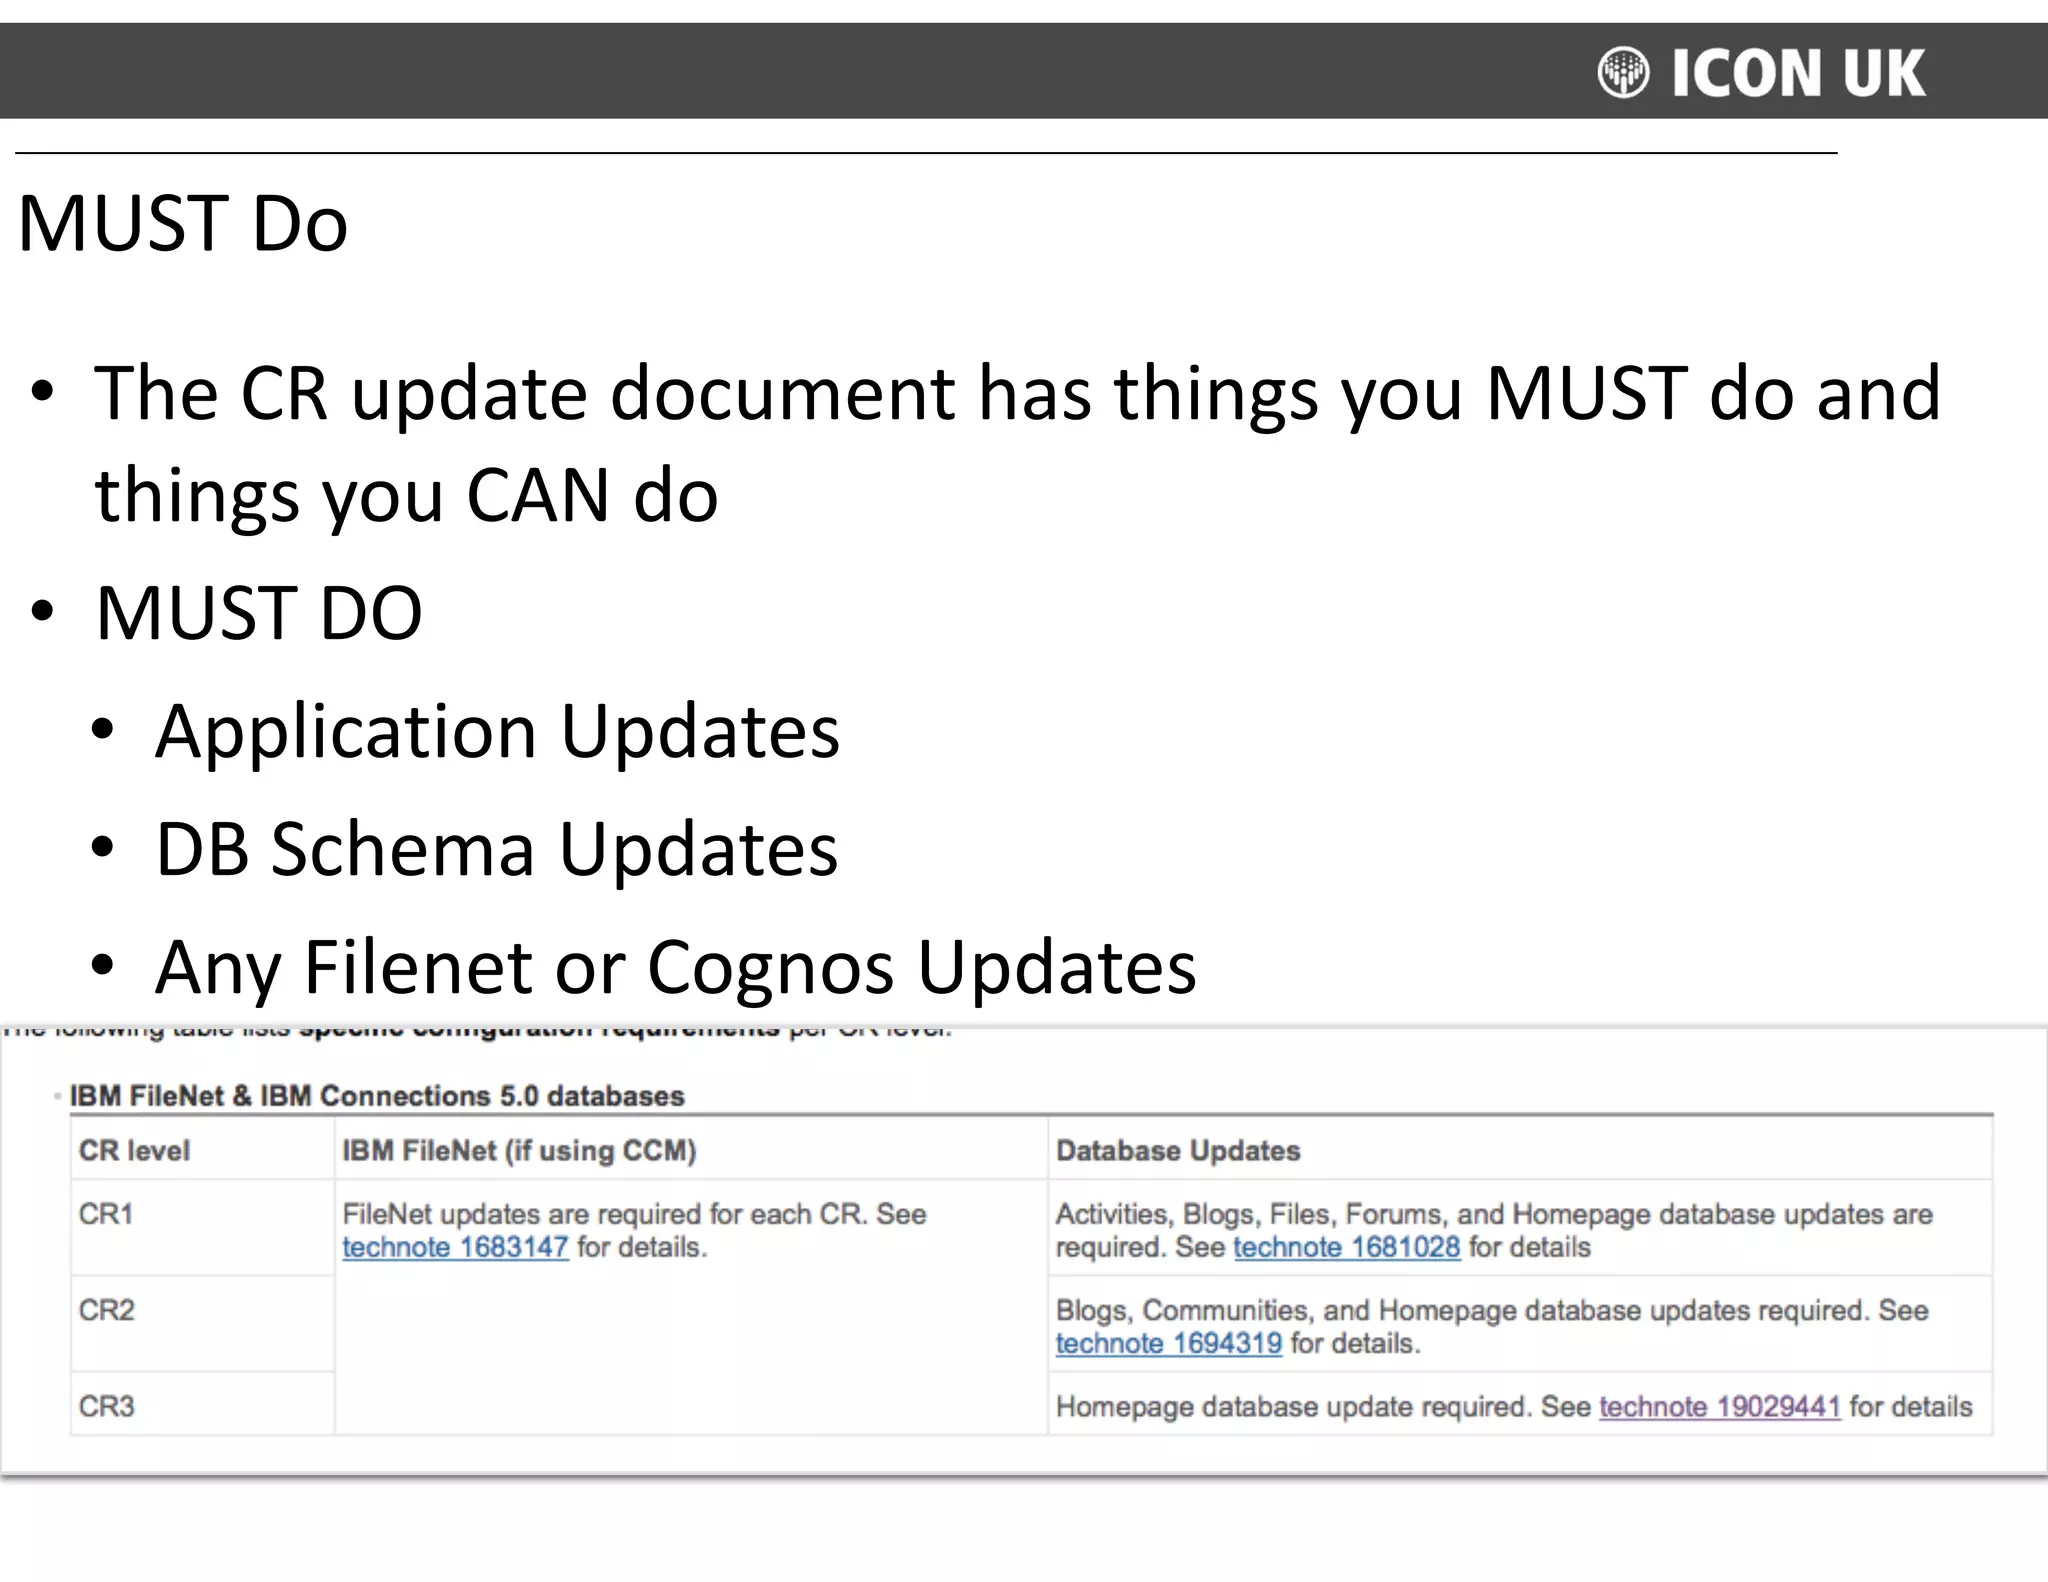Viewport: 2048px width, 1582px height.
Task: Open the technote 1694319 link
Action: click(x=1168, y=1343)
